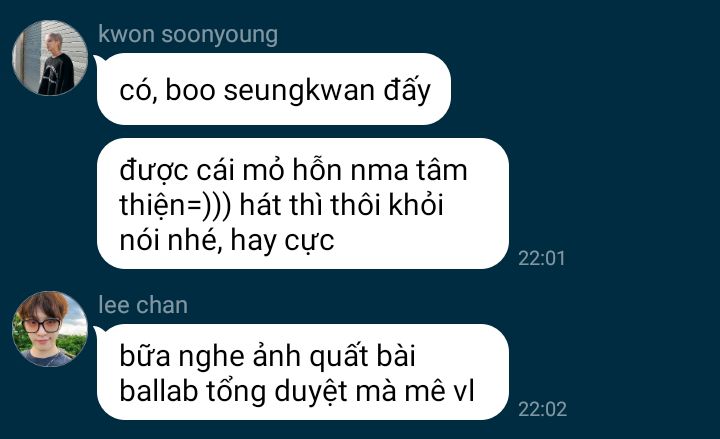Click the word 'quất' in lee chan's message
The width and height of the screenshot is (720, 439).
point(339,356)
